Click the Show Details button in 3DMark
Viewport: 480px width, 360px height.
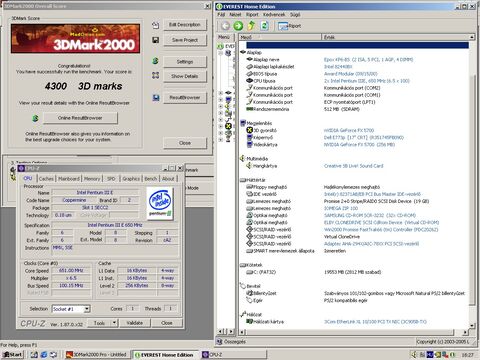[x=185, y=76]
